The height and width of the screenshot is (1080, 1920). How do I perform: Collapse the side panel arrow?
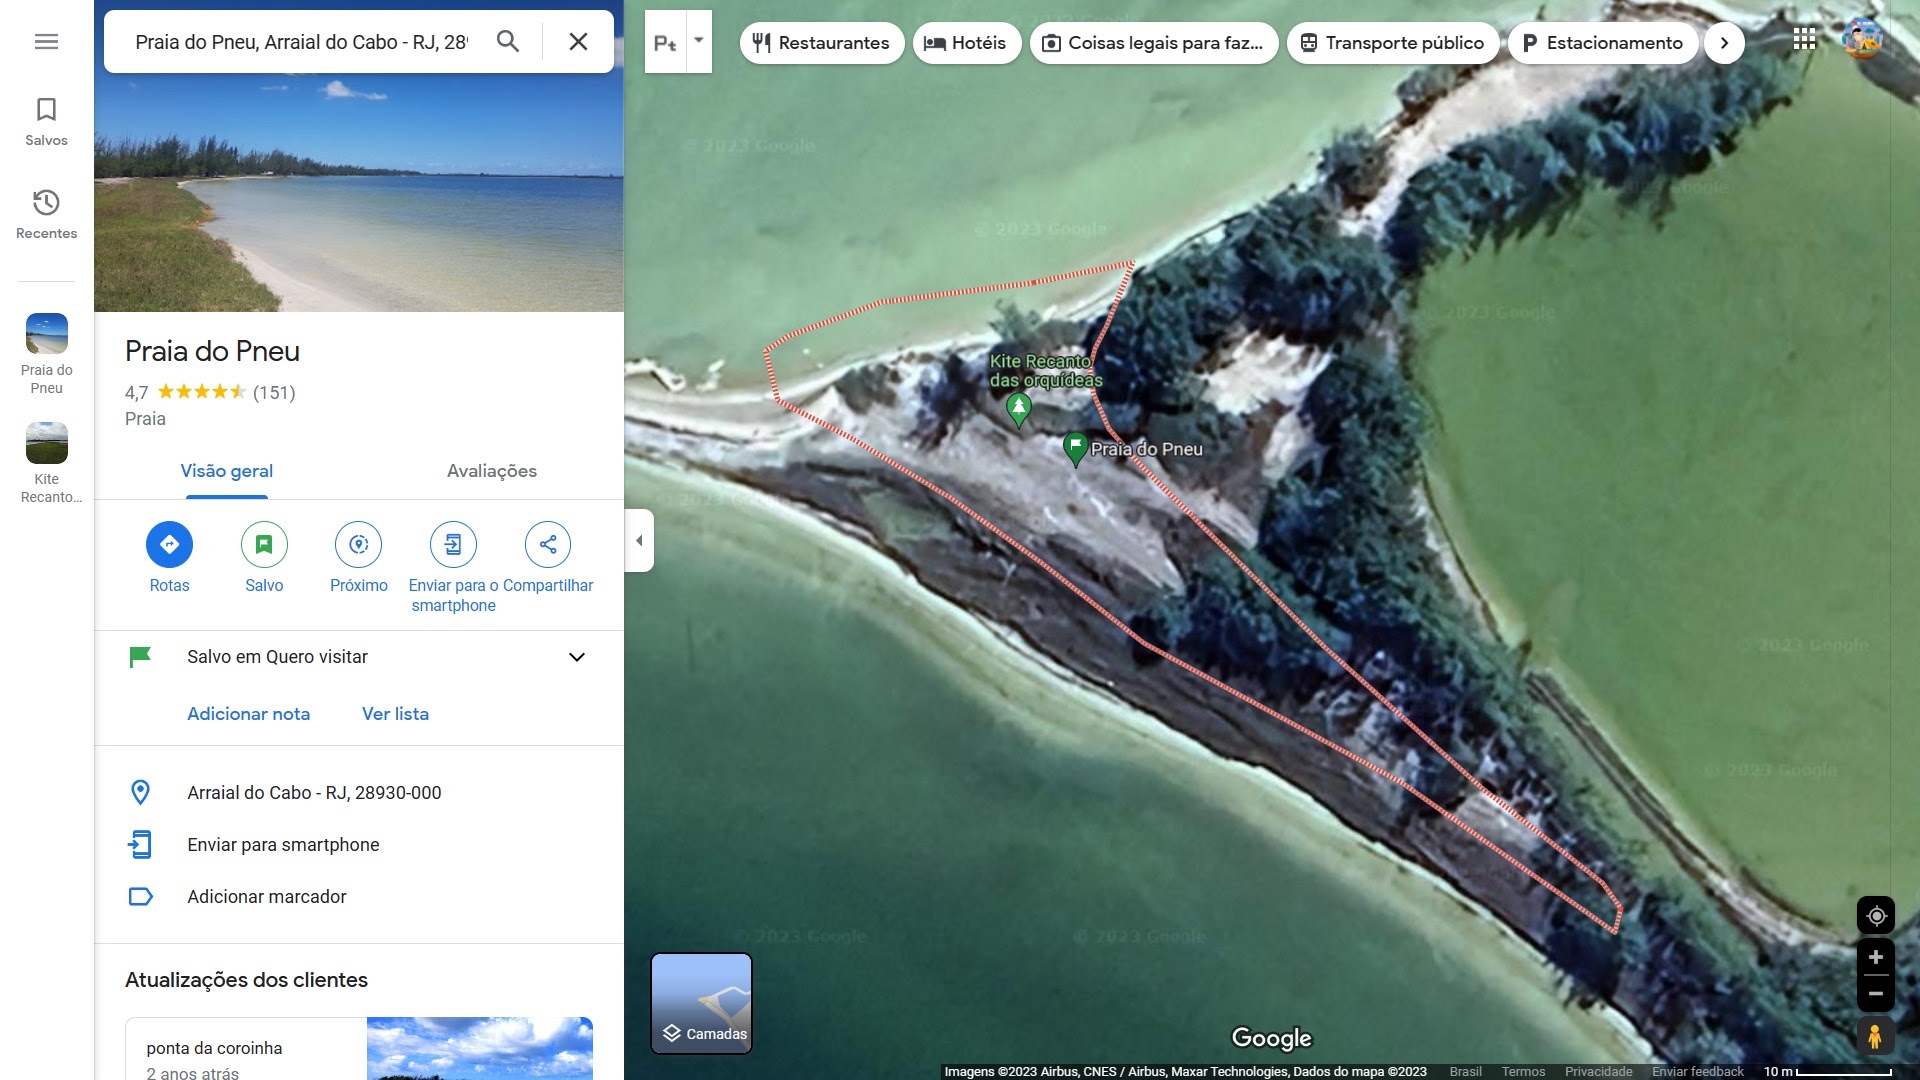[x=639, y=541]
